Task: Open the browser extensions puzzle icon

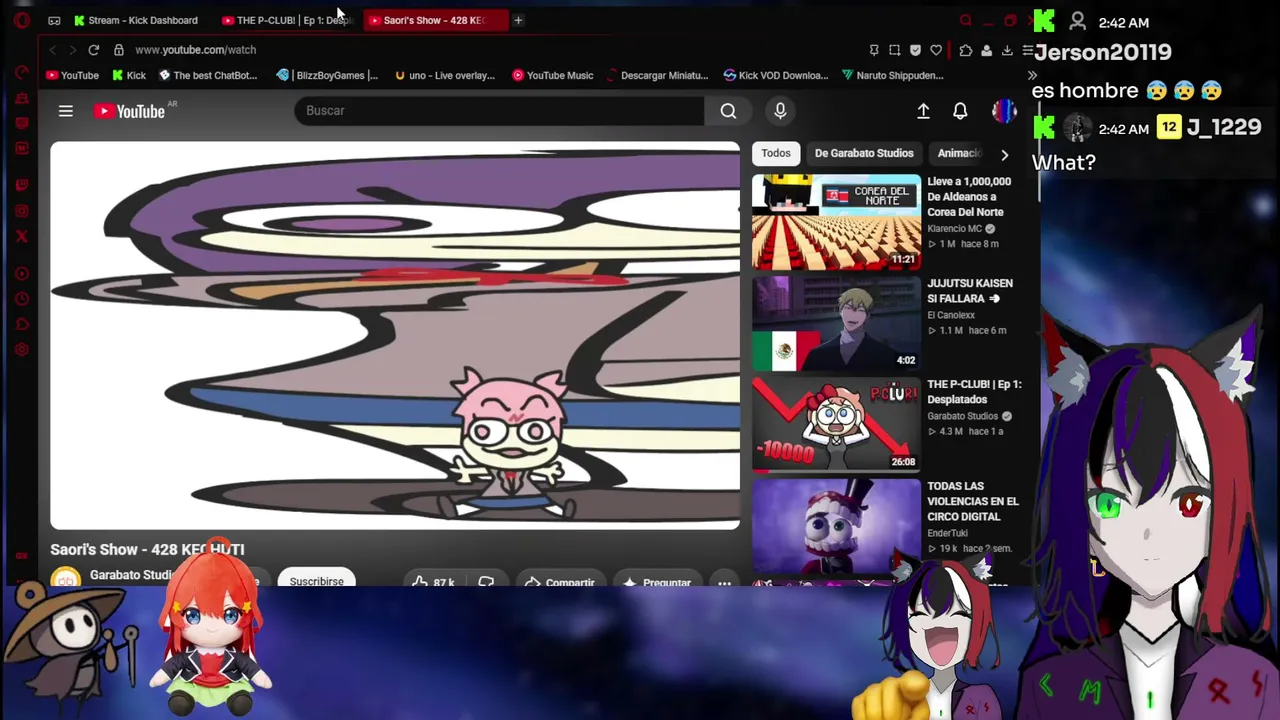Action: coord(965,50)
